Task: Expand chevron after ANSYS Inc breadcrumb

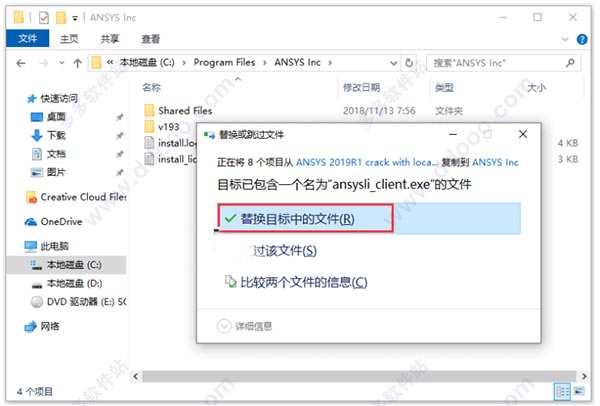Action: [330, 63]
